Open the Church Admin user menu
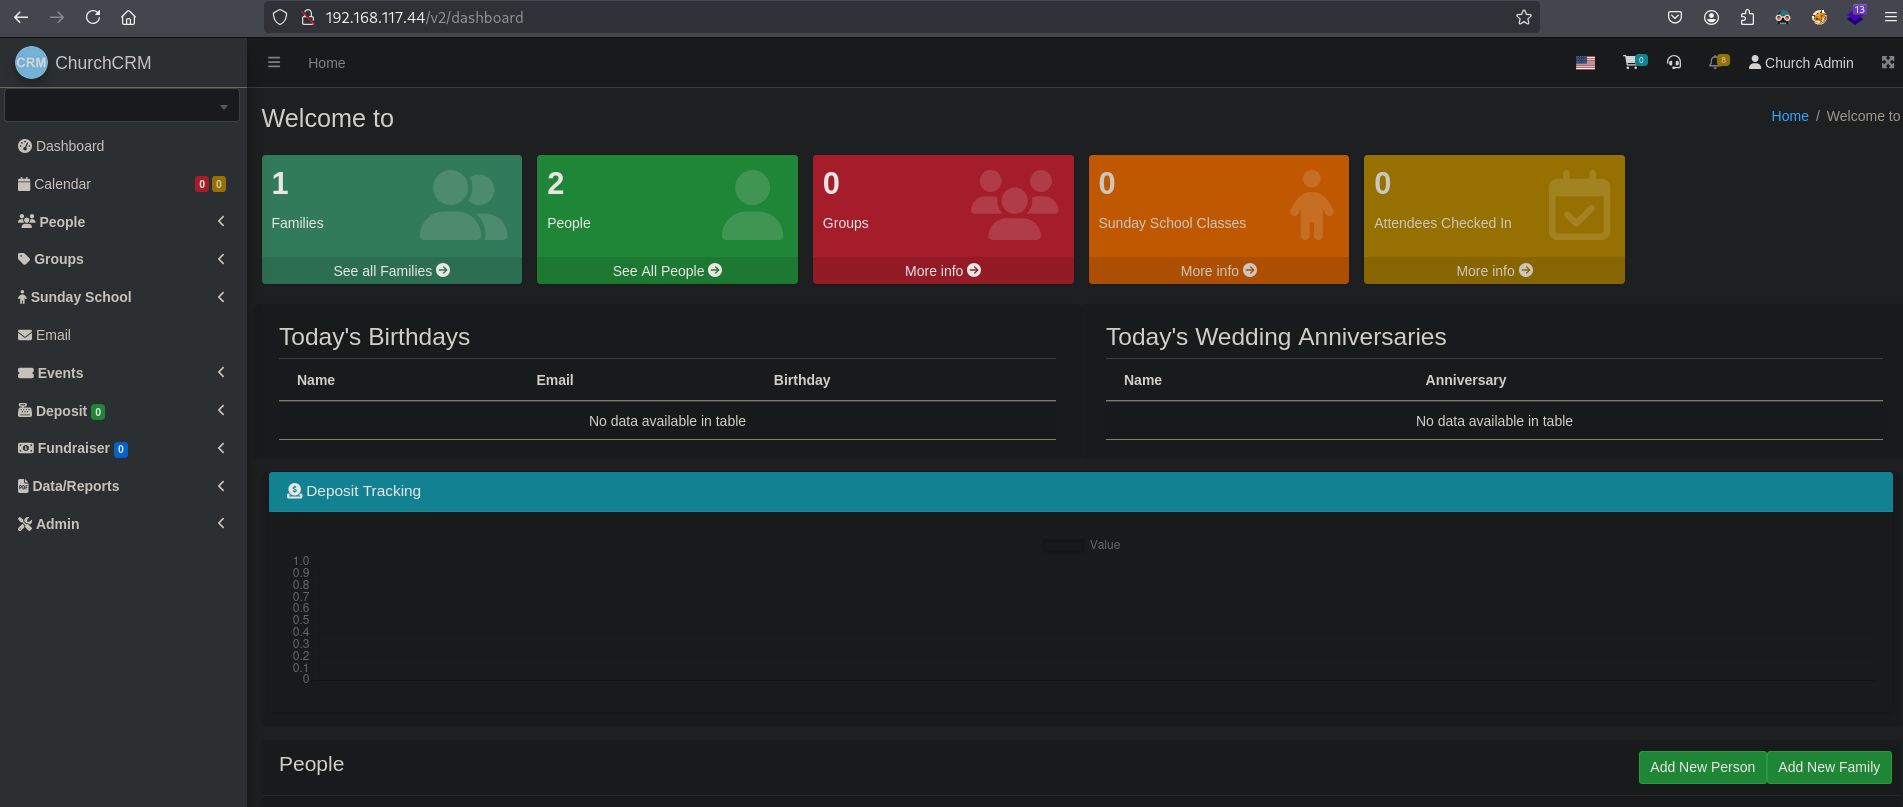 [1800, 62]
